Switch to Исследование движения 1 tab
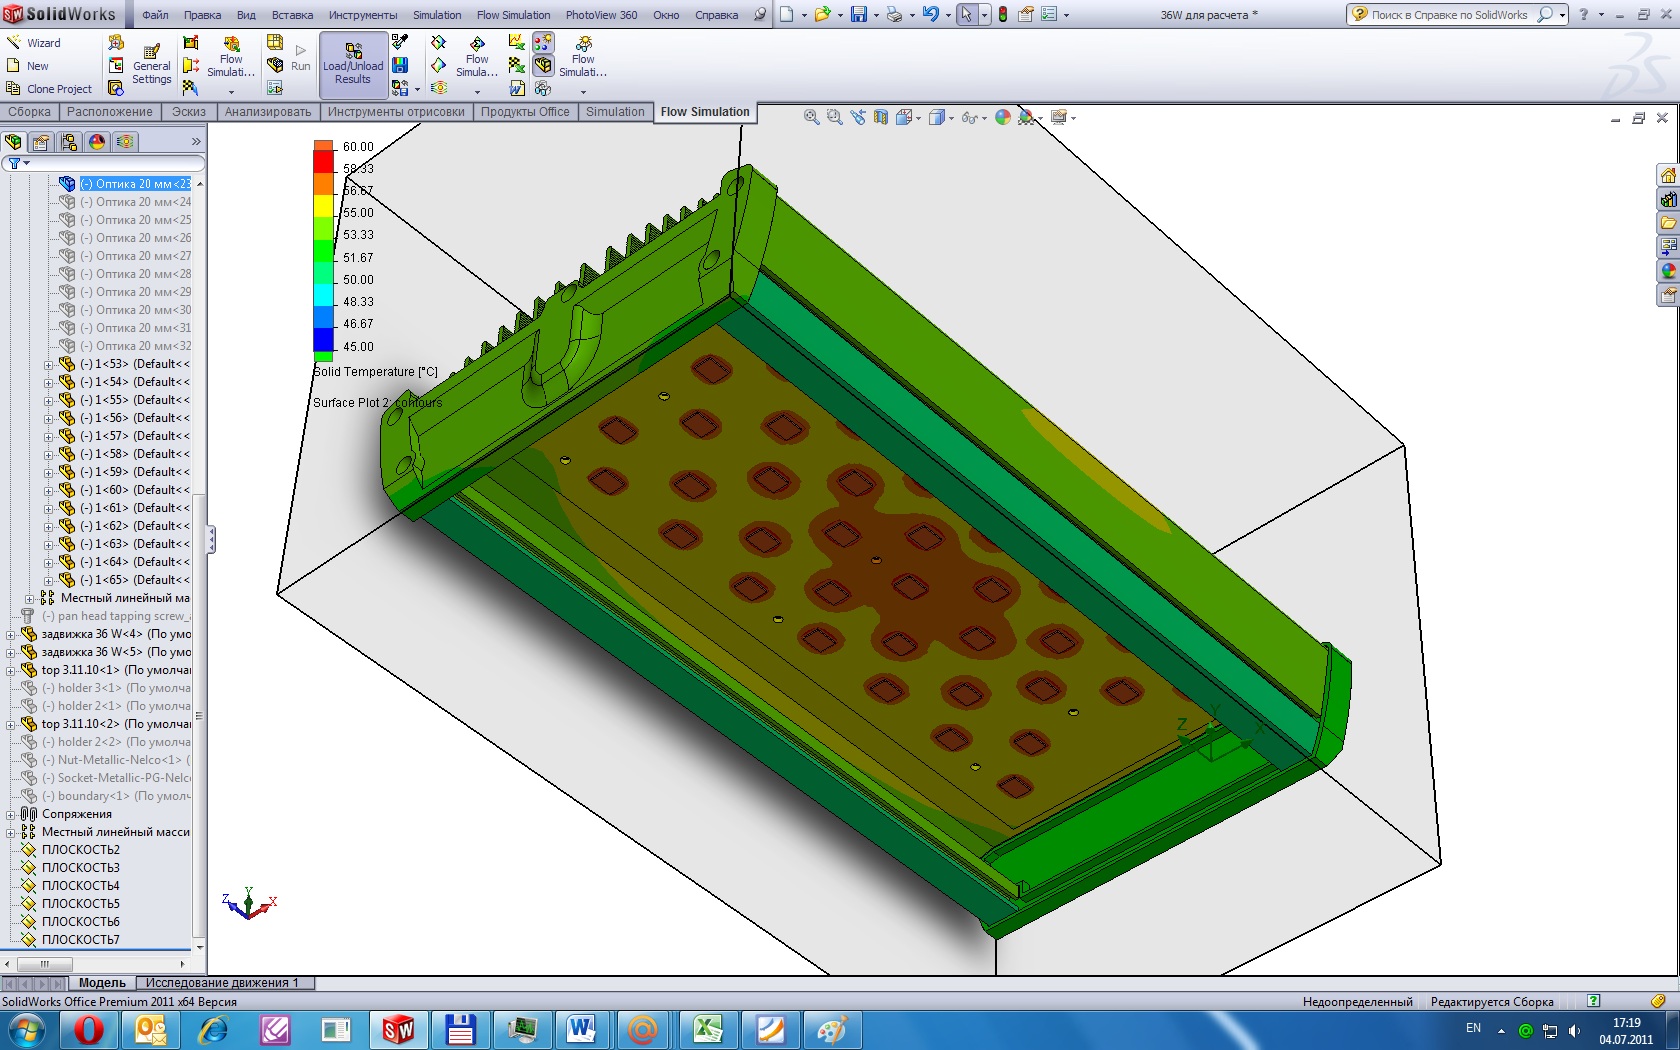This screenshot has height=1050, width=1680. point(223,983)
